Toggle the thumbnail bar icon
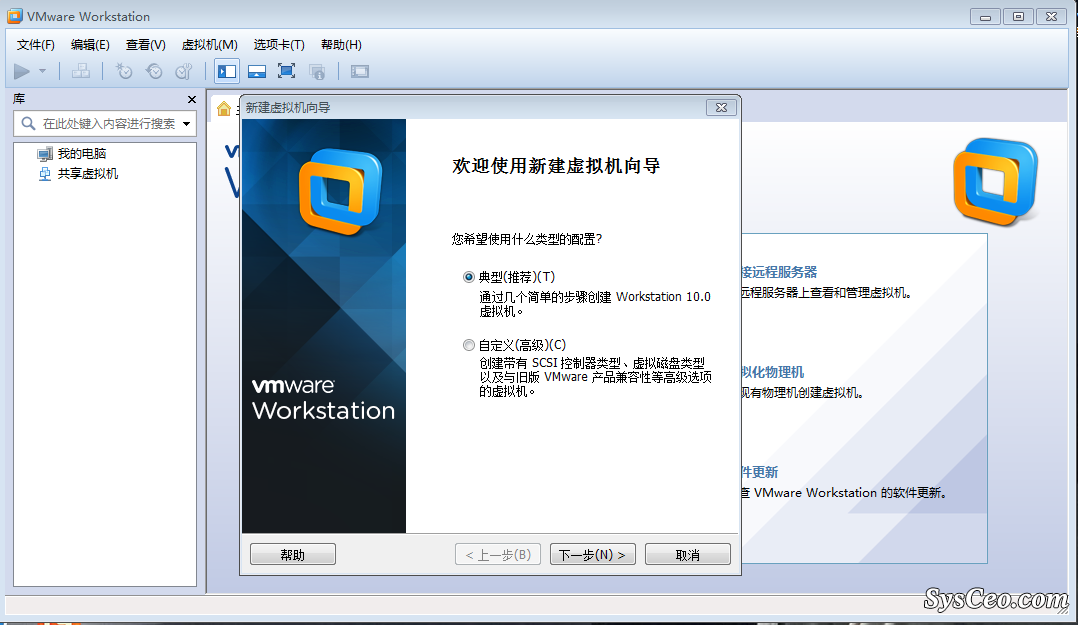The height and width of the screenshot is (625, 1078). tap(256, 72)
